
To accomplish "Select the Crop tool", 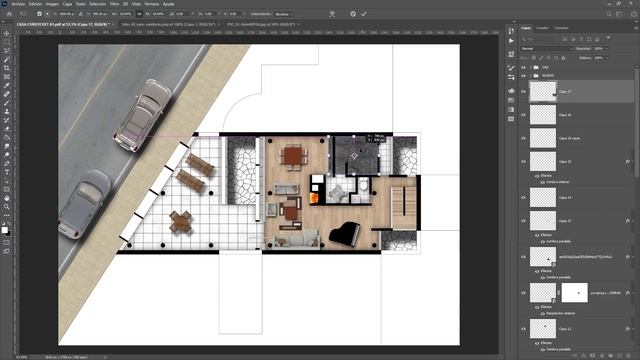I will pos(7,68).
